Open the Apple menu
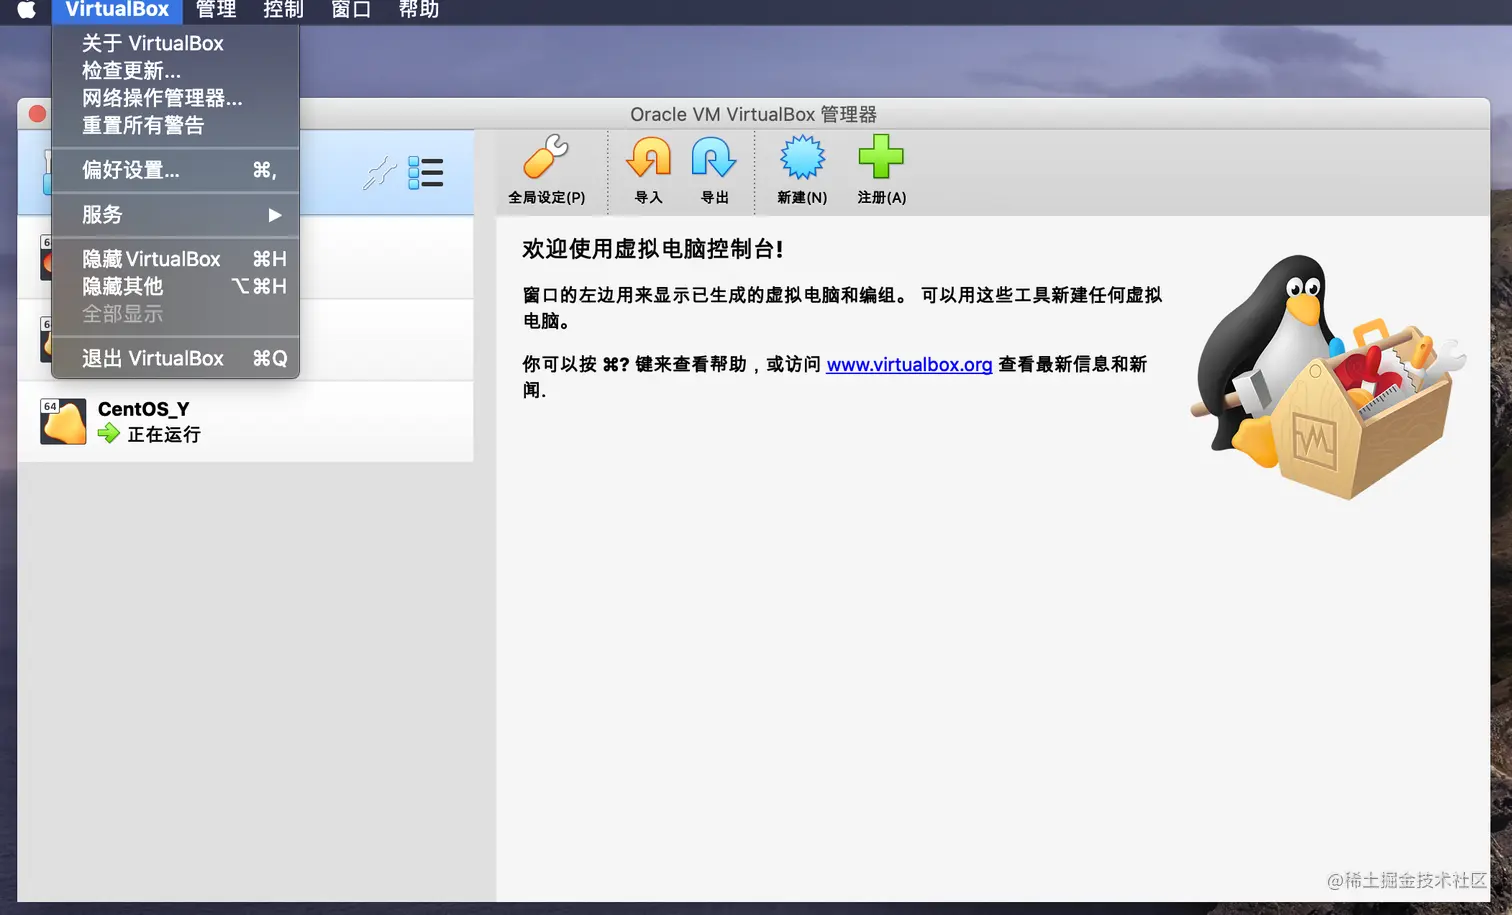This screenshot has height=915, width=1512. pyautogui.click(x=27, y=10)
